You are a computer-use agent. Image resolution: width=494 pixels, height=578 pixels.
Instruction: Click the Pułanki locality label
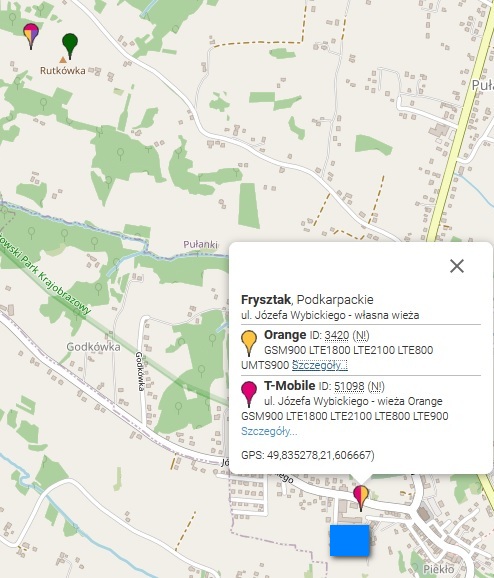201,244
